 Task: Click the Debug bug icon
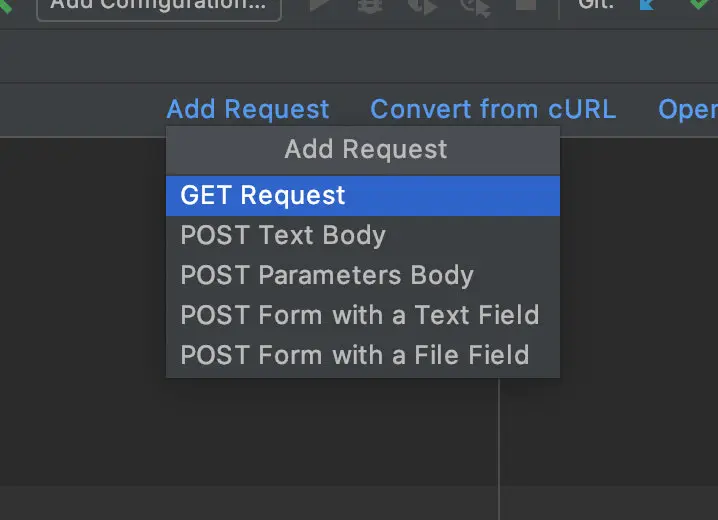pyautogui.click(x=370, y=6)
